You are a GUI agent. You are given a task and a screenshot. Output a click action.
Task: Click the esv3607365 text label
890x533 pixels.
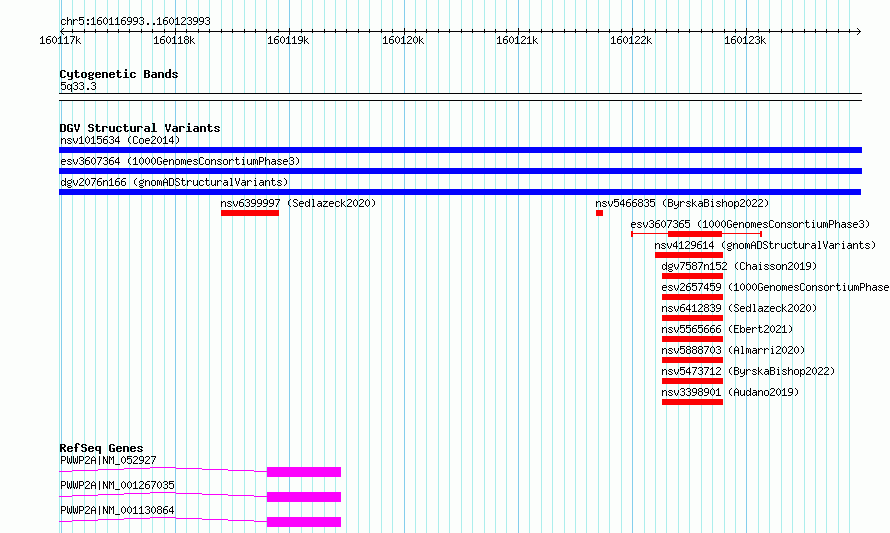(x=660, y=224)
